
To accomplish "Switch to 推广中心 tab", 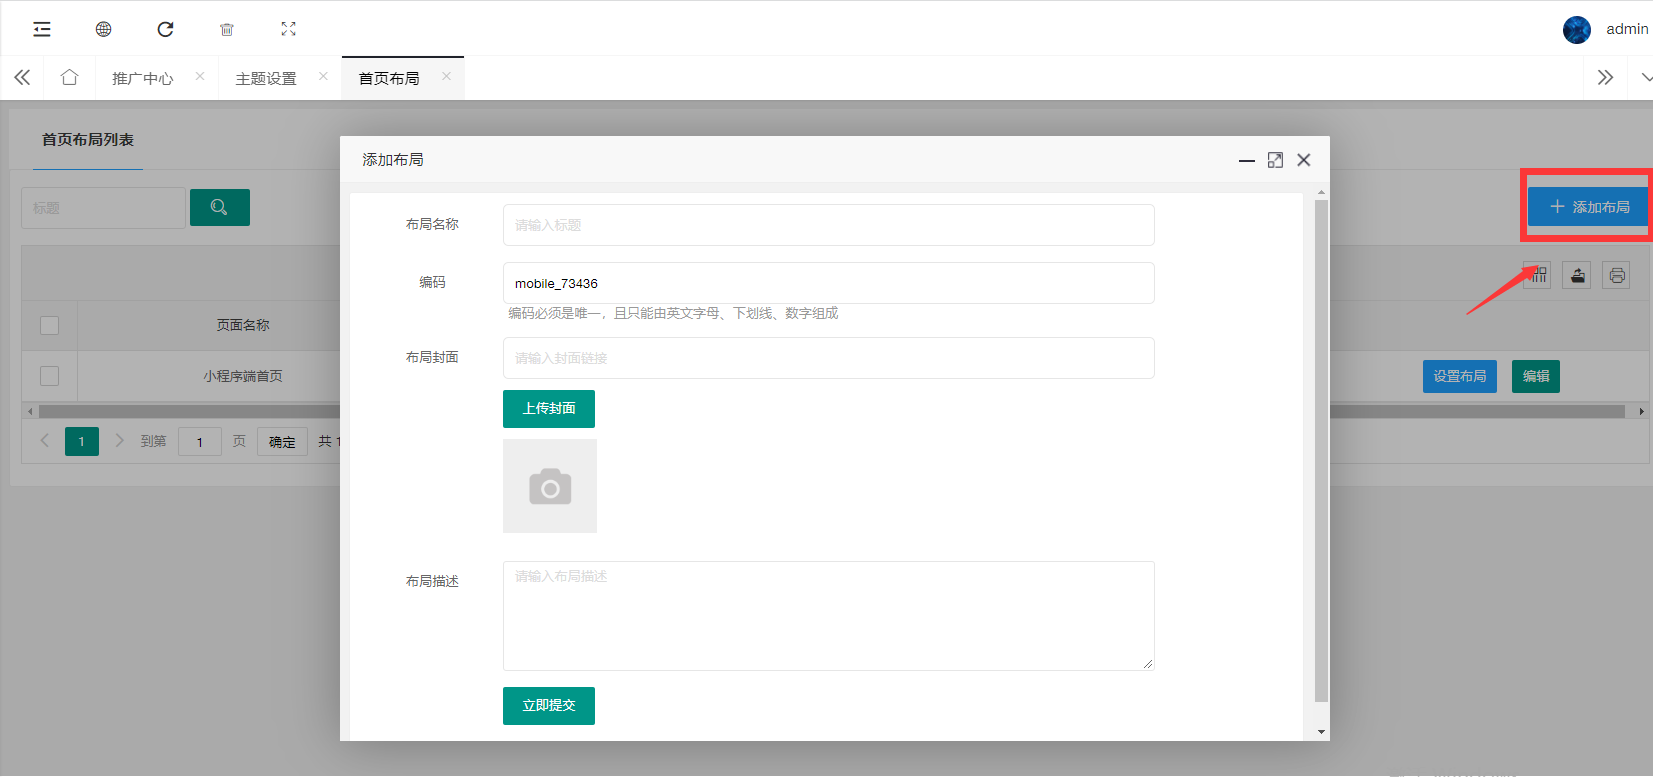I will pos(142,78).
